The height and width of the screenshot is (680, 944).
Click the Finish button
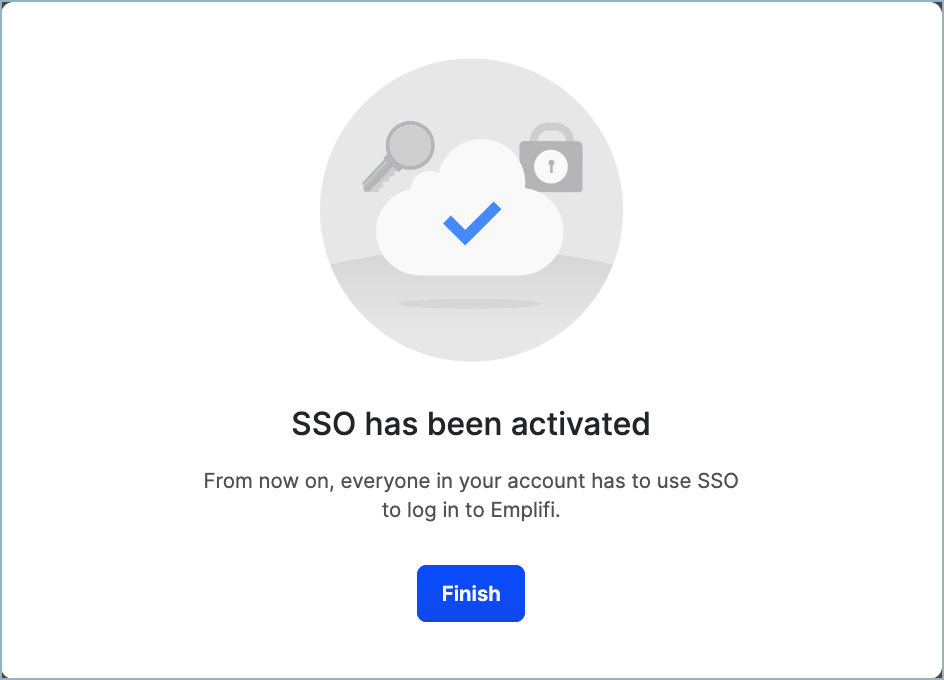point(470,593)
